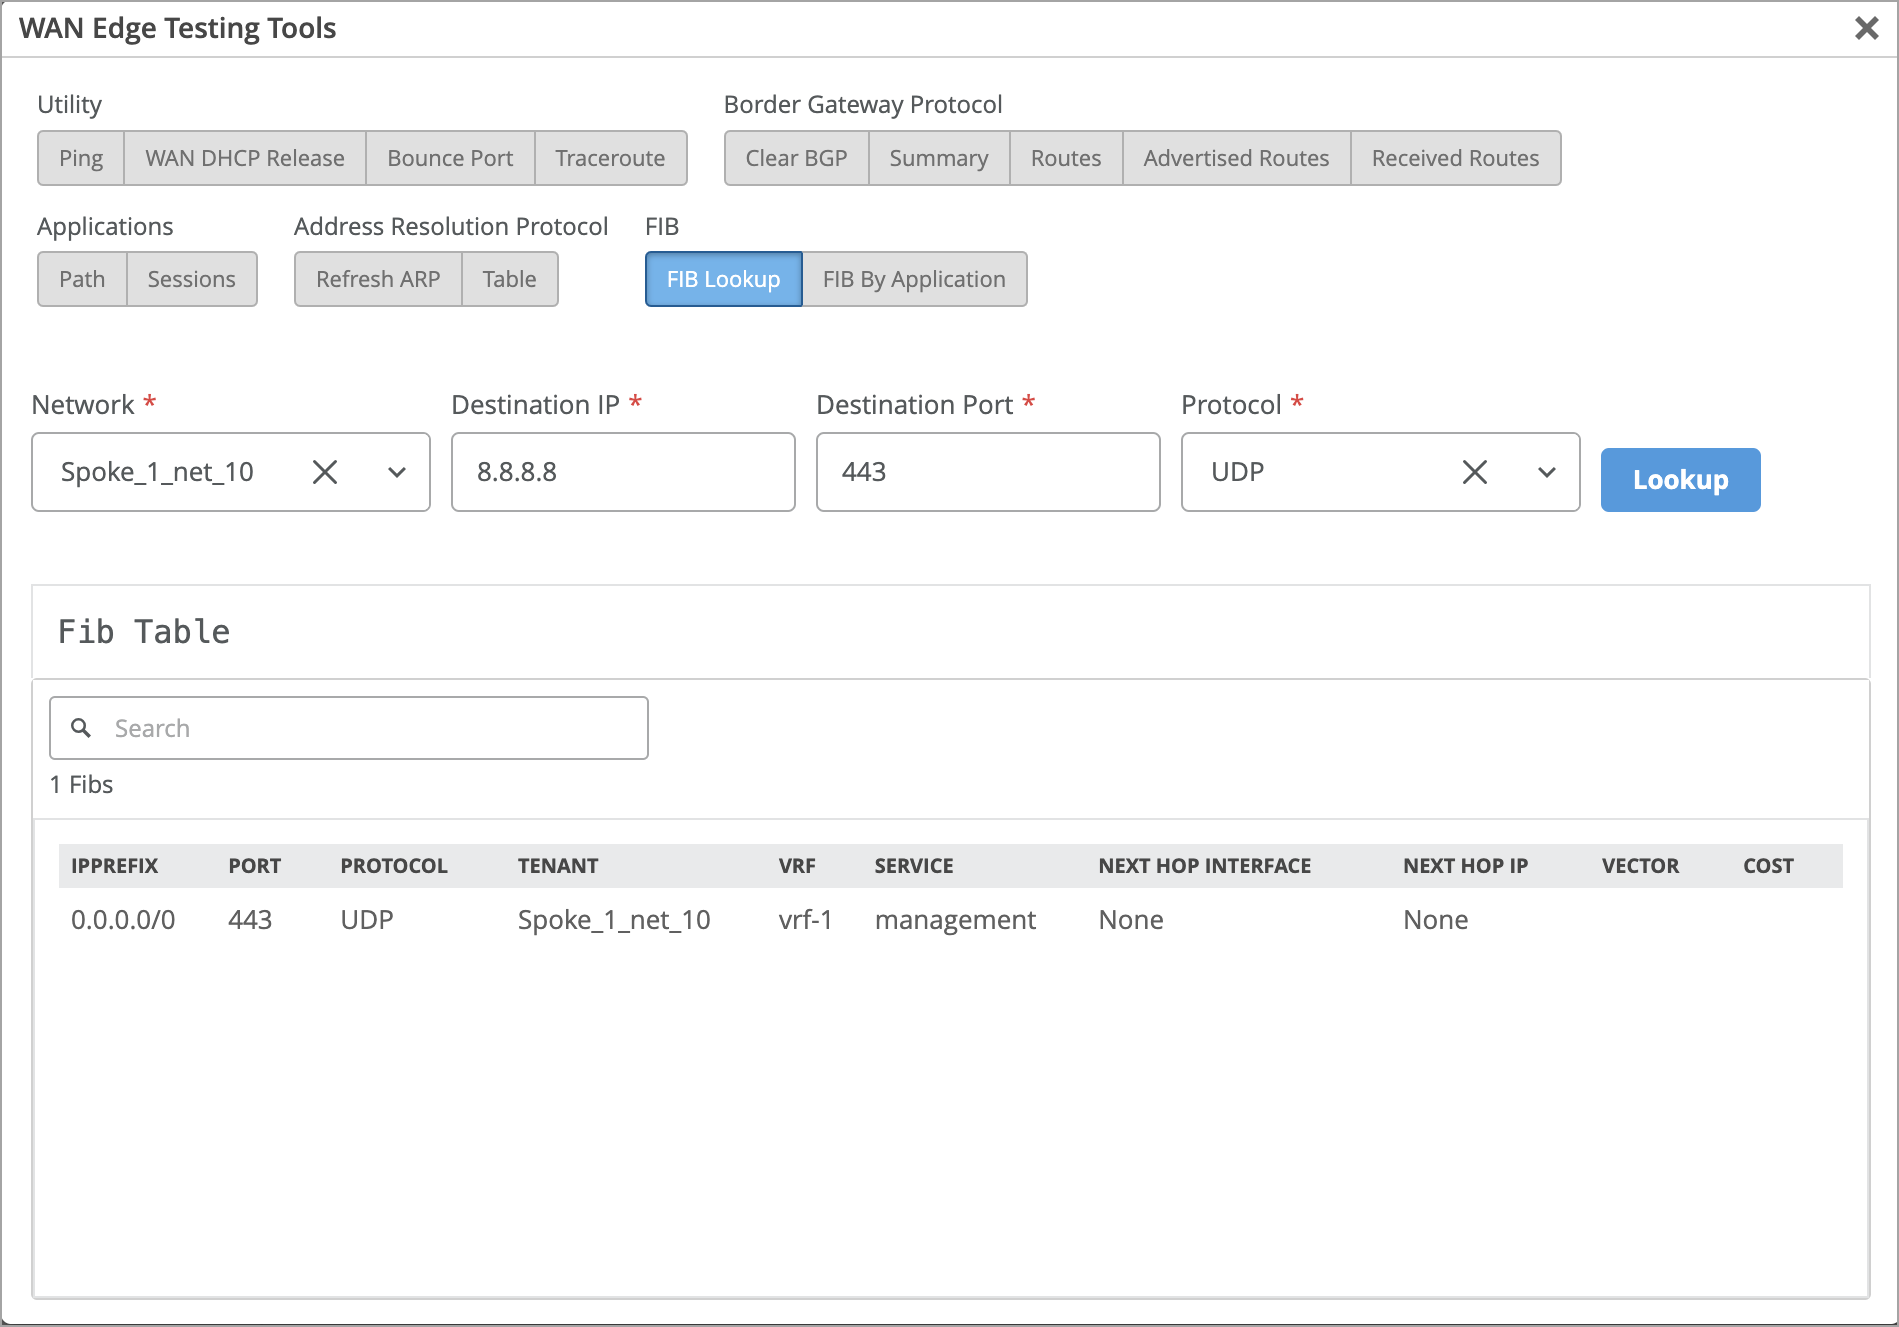Click the search magnifier in the Fib Table
This screenshot has height=1327, width=1899.
point(81,728)
